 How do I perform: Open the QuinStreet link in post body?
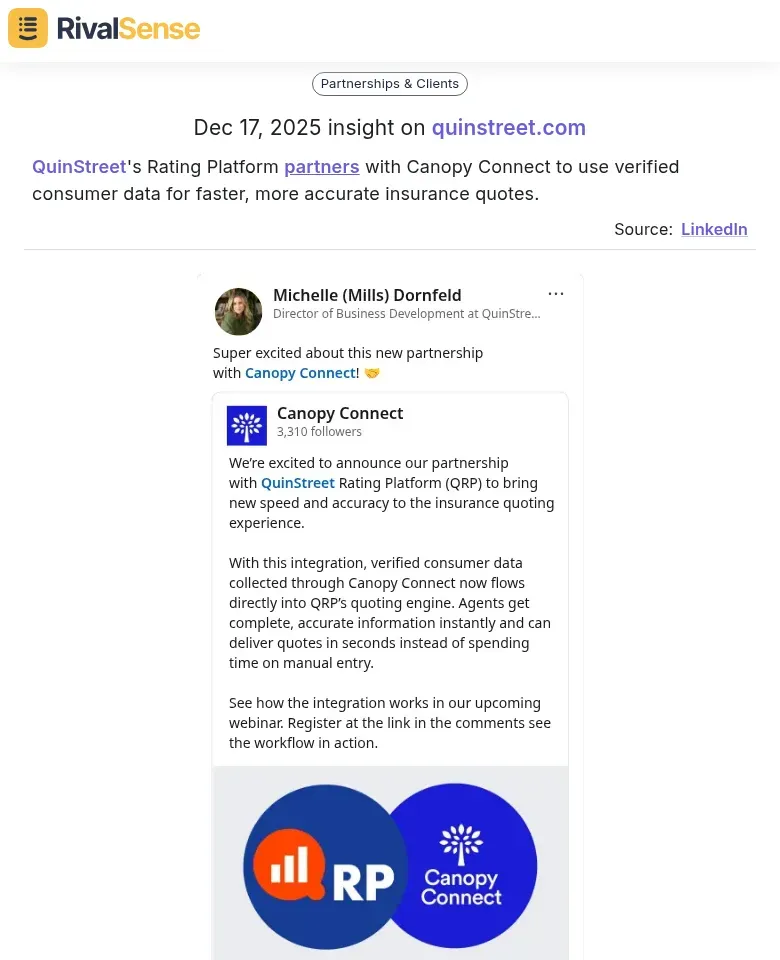pos(297,482)
